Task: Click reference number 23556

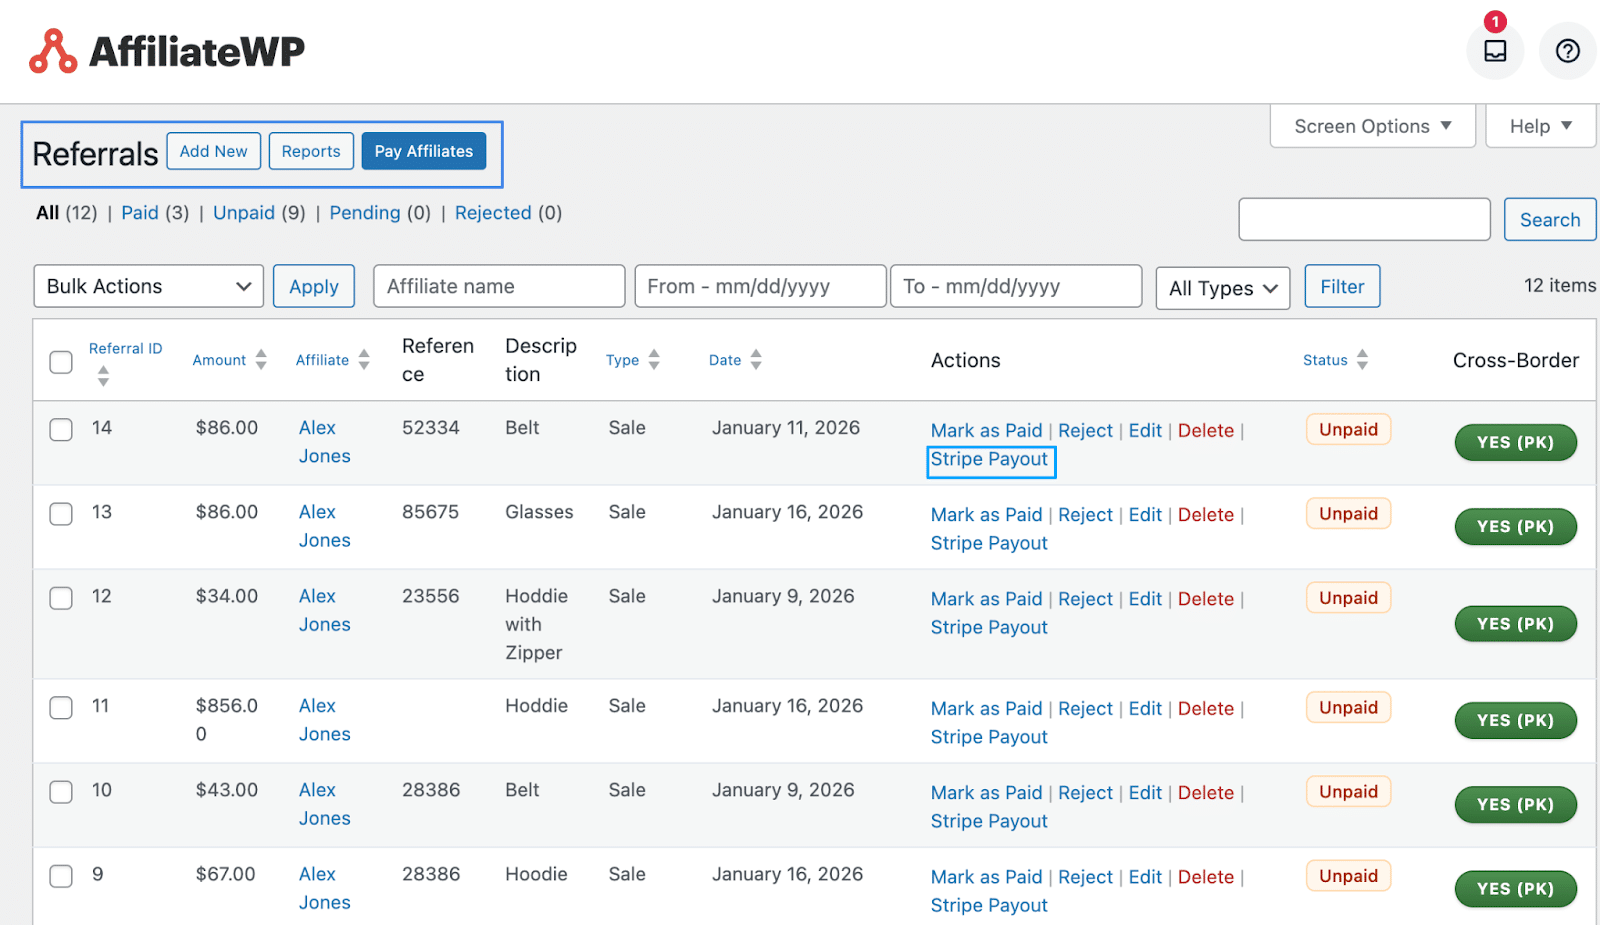Action: (431, 596)
